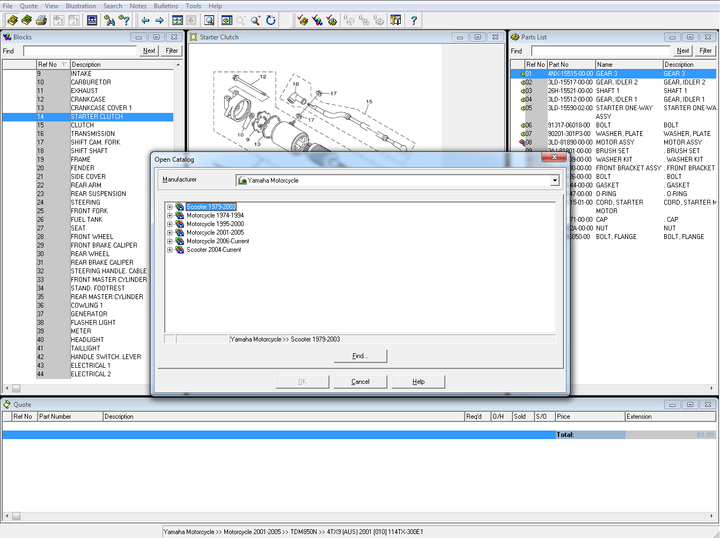
Task: Select the SHAFT 1 parts row
Action: click(x=613, y=91)
